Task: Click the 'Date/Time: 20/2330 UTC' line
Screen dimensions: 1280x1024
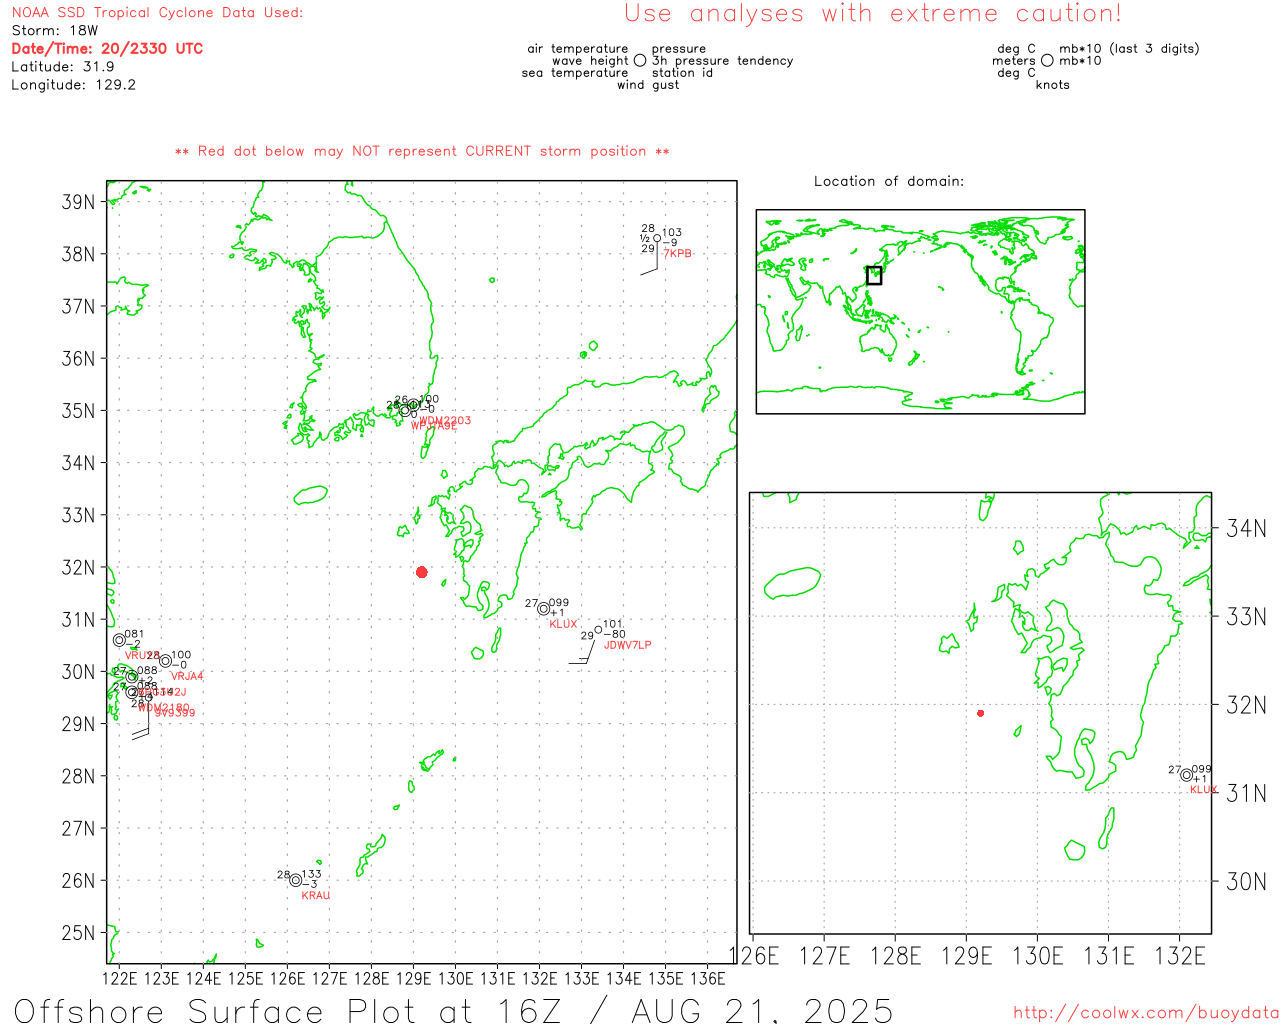Action: point(107,48)
